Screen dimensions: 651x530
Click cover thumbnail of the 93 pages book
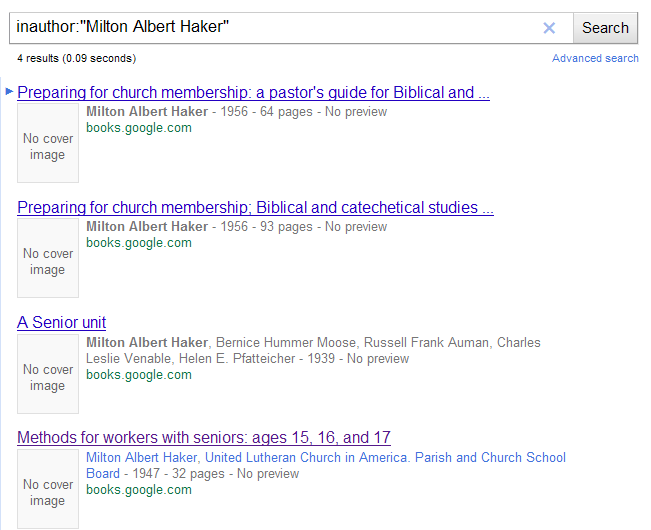point(48,258)
